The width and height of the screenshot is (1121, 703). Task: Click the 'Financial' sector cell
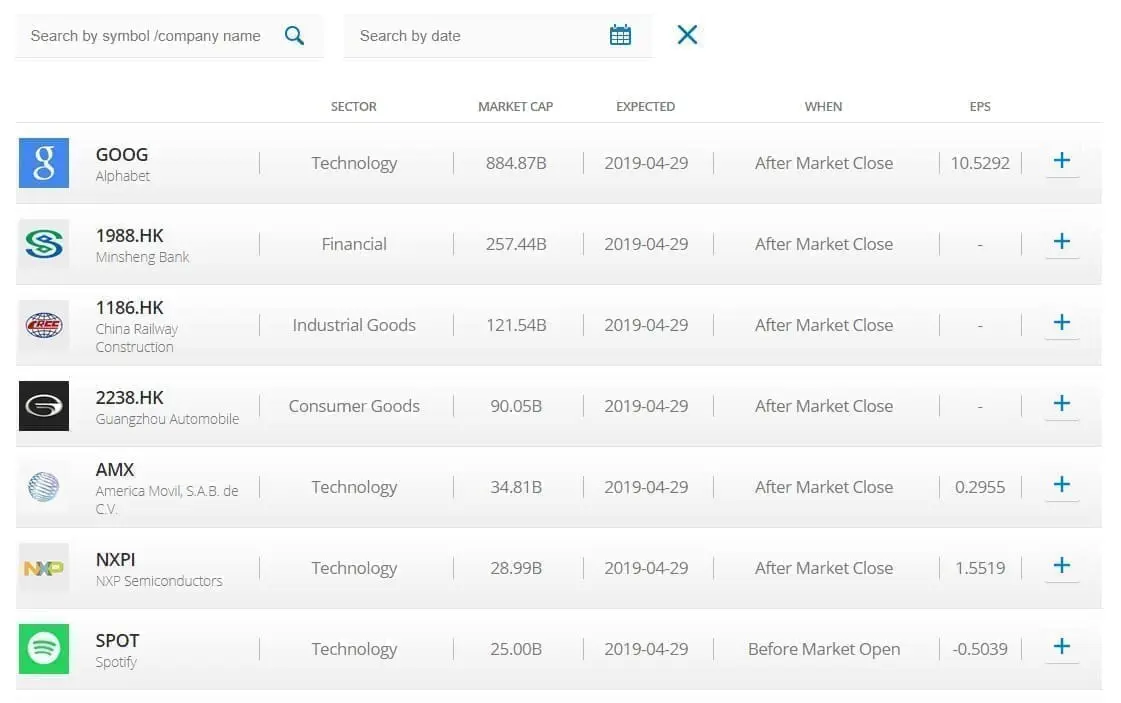354,244
